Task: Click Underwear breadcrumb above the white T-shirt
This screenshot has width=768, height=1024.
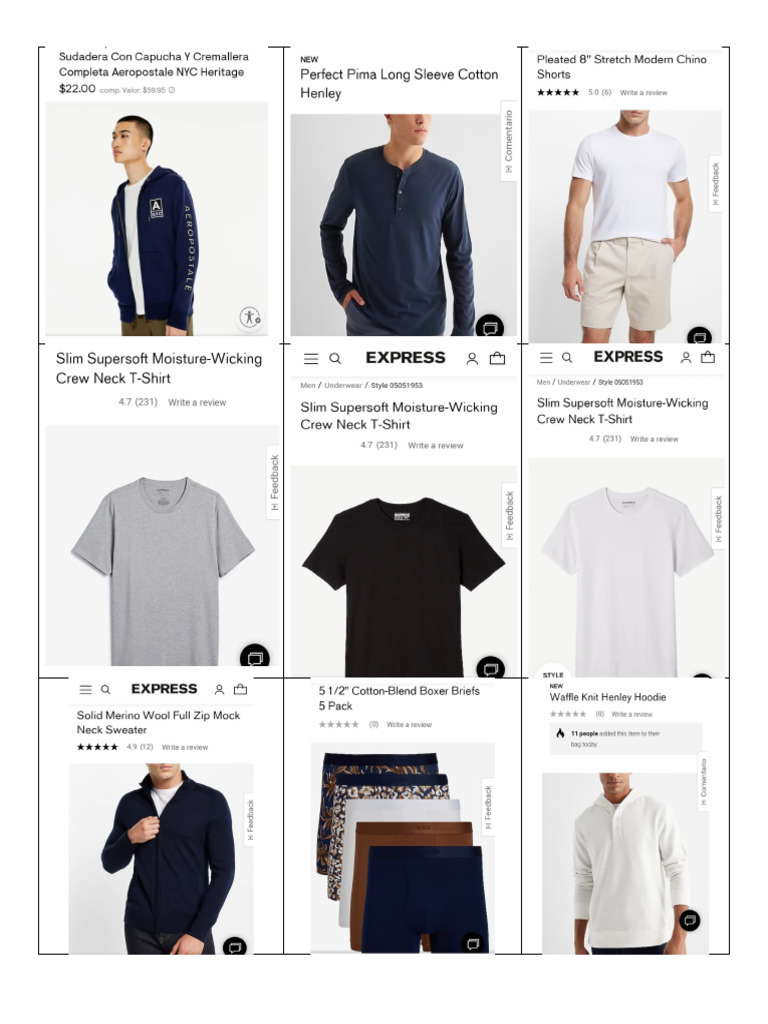Action: (573, 382)
